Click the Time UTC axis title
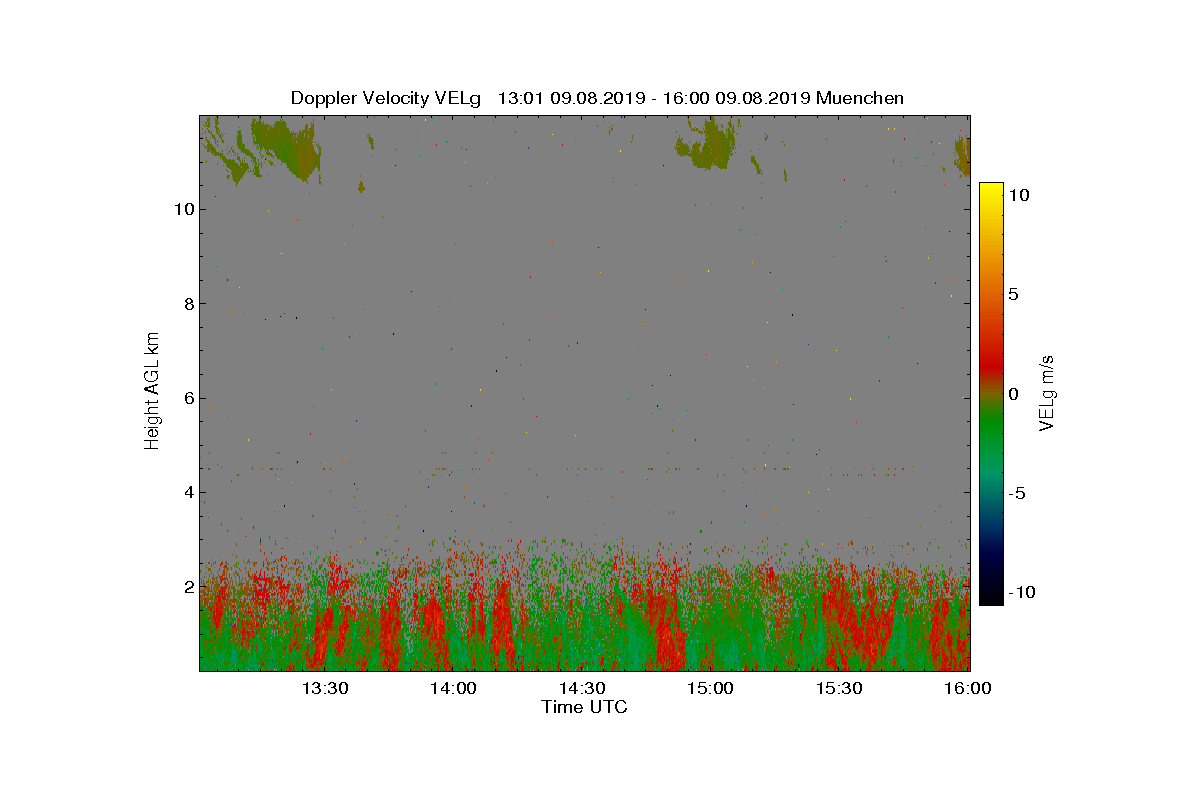 585,707
